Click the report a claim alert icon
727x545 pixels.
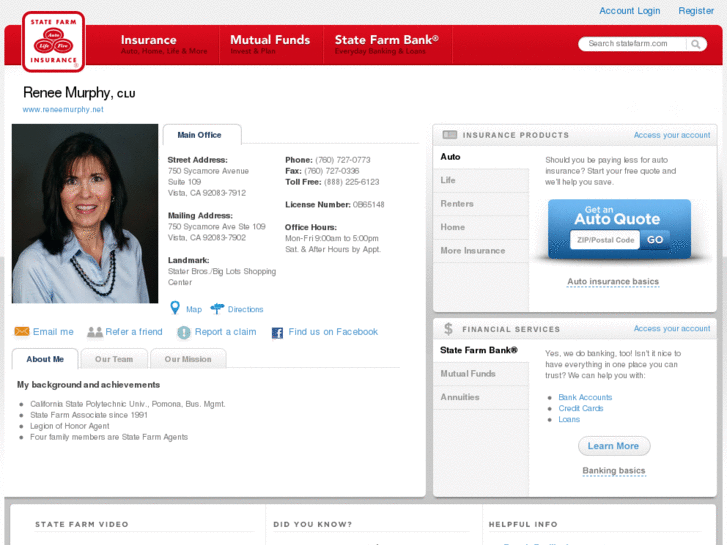coord(184,332)
